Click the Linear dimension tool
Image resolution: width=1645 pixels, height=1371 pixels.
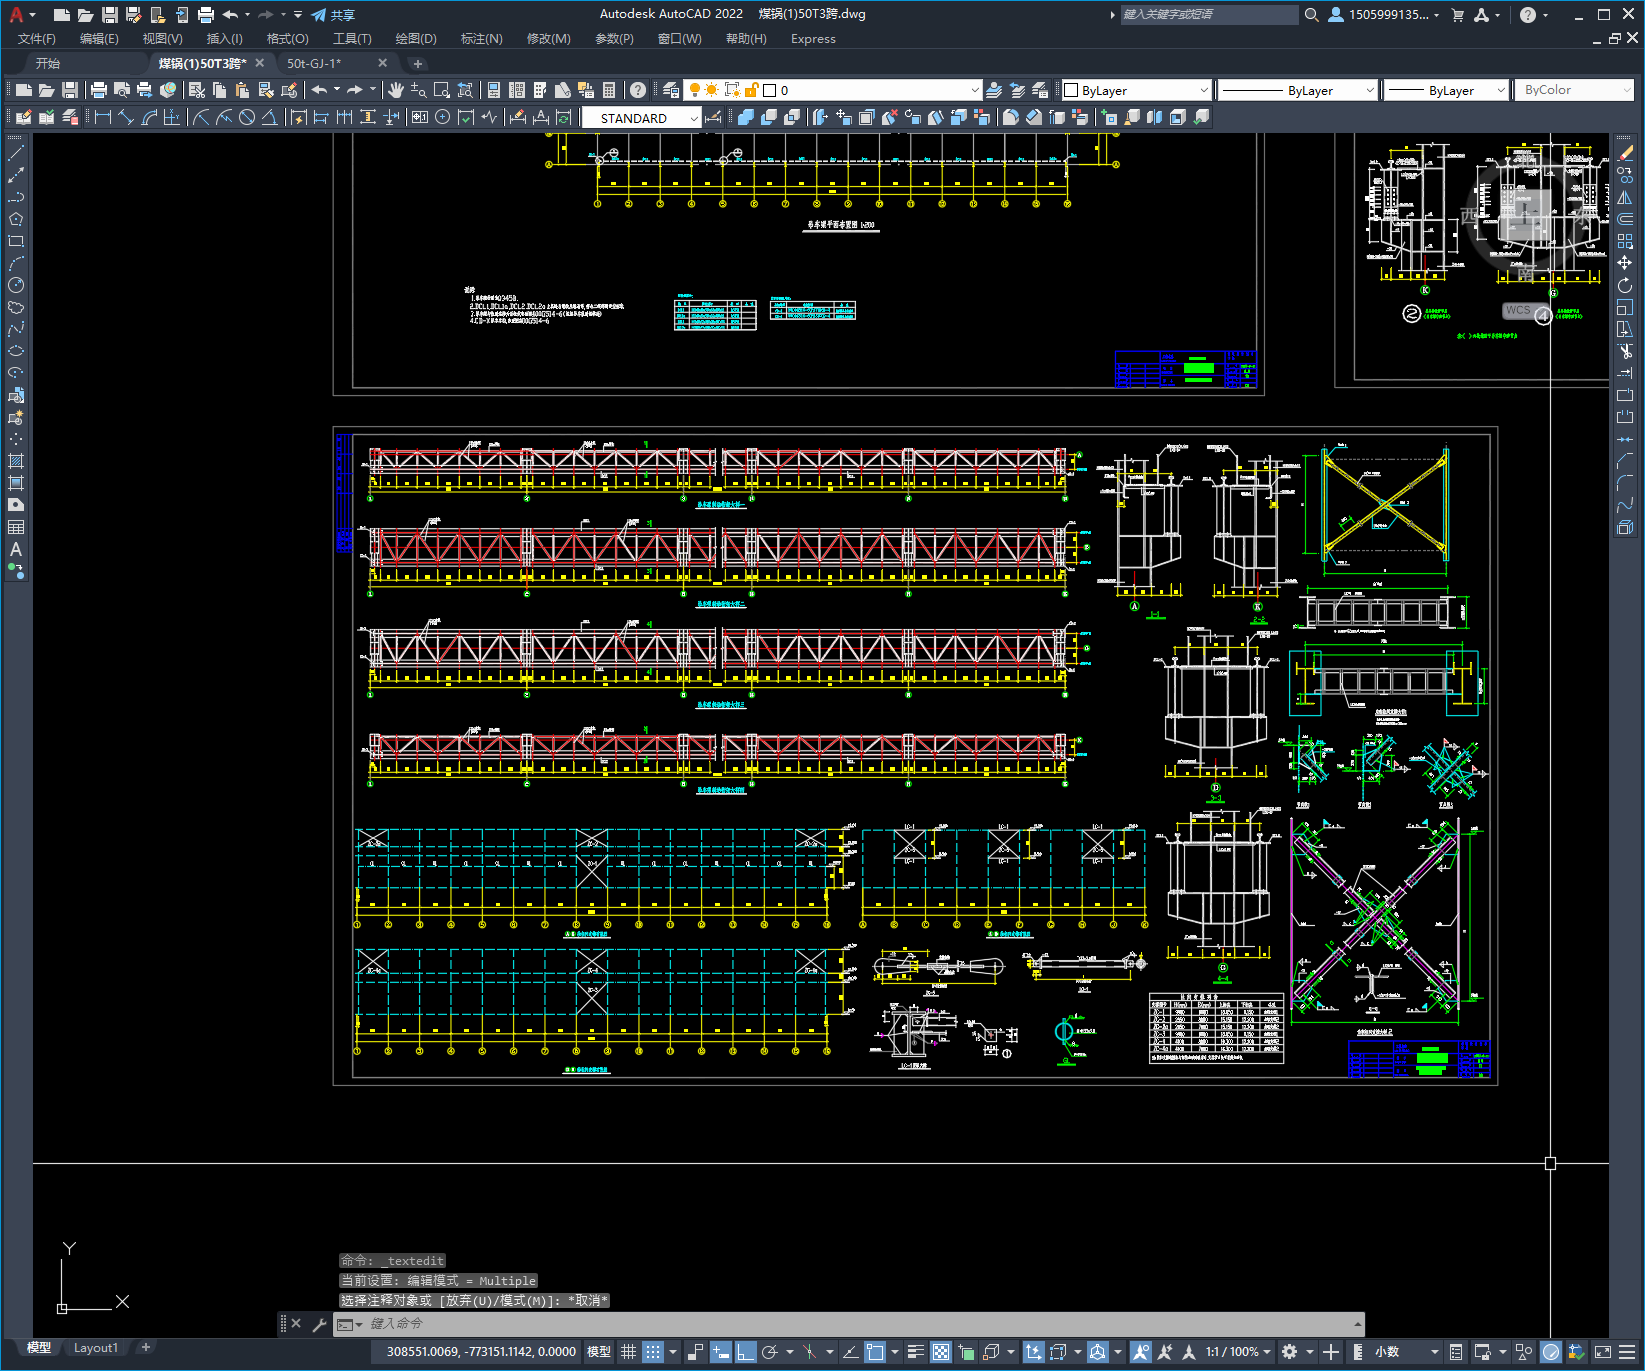102,117
